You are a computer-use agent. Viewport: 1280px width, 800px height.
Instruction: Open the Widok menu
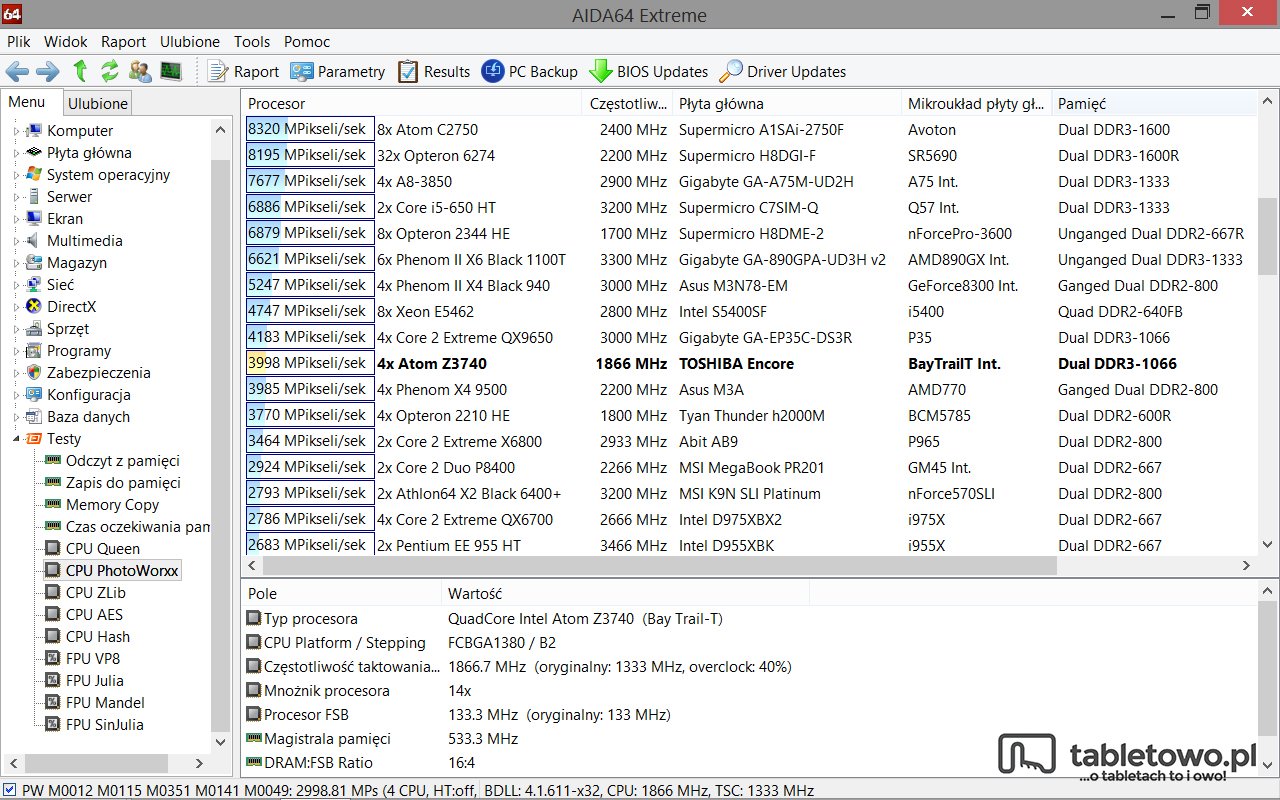[x=66, y=41]
